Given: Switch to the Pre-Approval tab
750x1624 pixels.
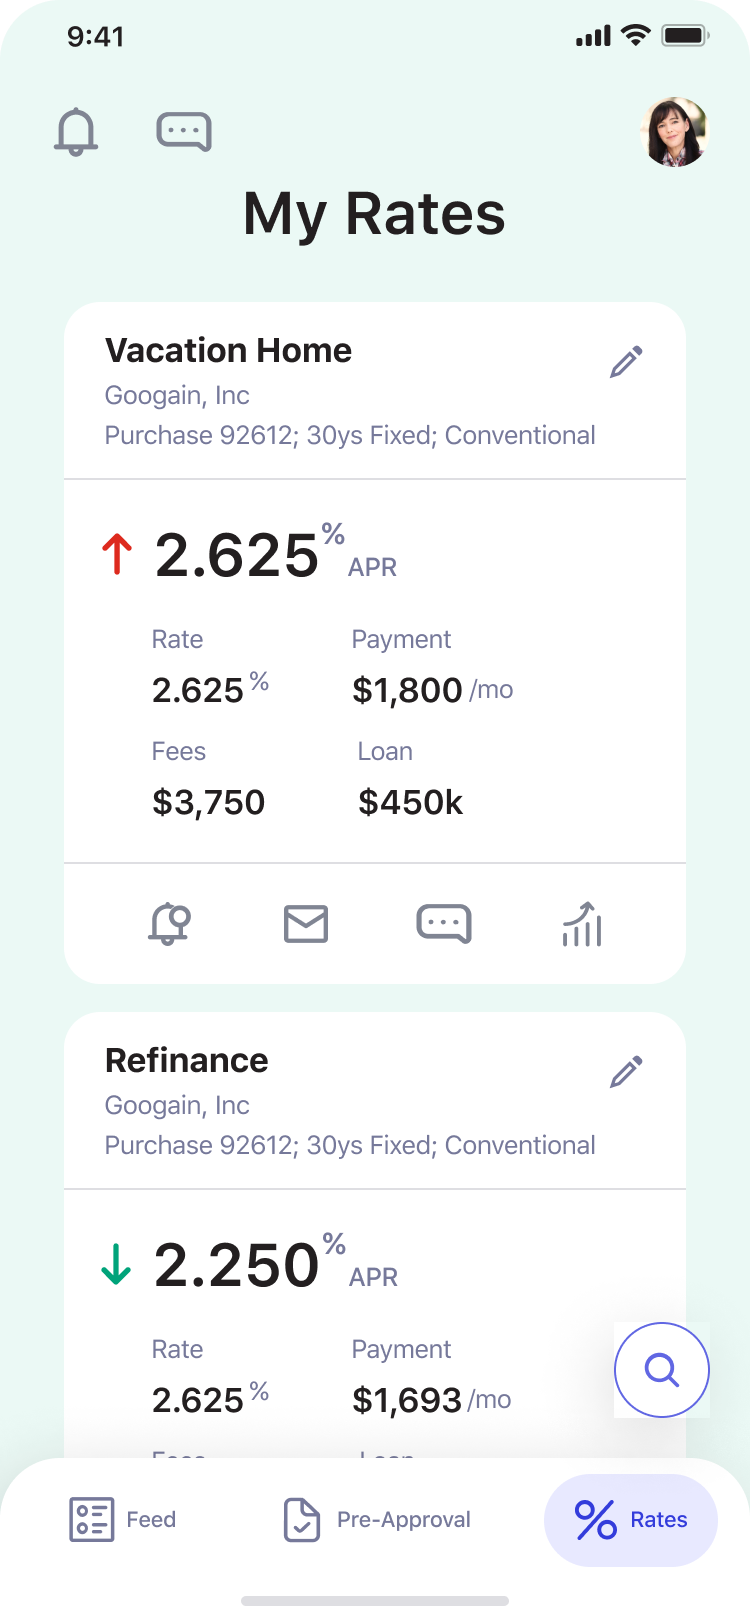Looking at the screenshot, I should click(377, 1520).
